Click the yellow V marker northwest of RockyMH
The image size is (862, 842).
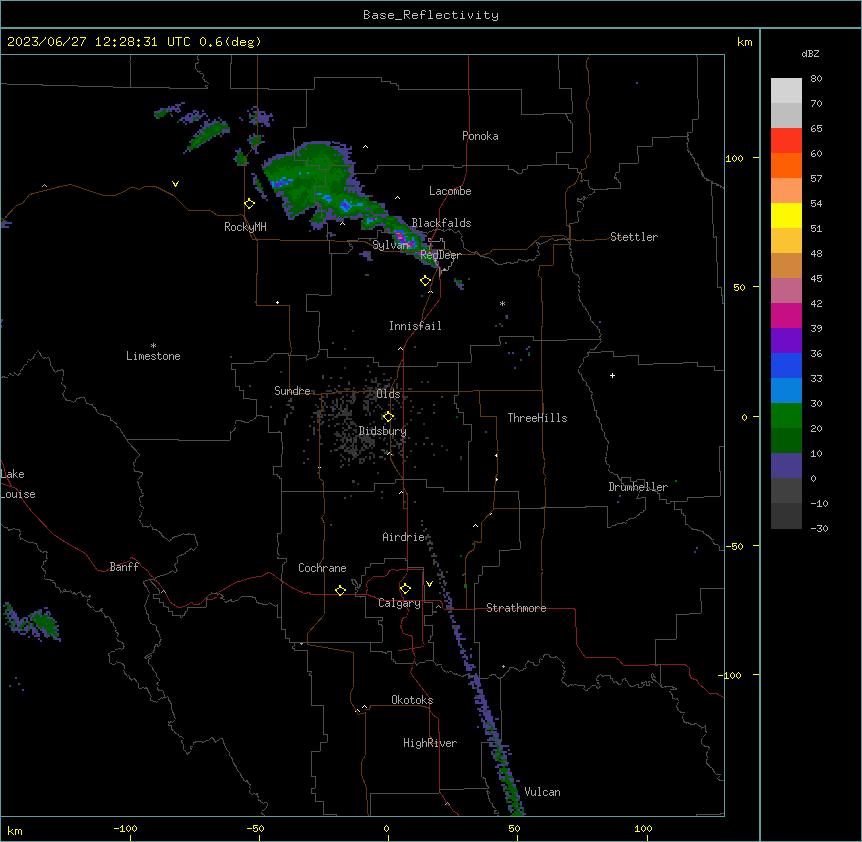click(175, 184)
